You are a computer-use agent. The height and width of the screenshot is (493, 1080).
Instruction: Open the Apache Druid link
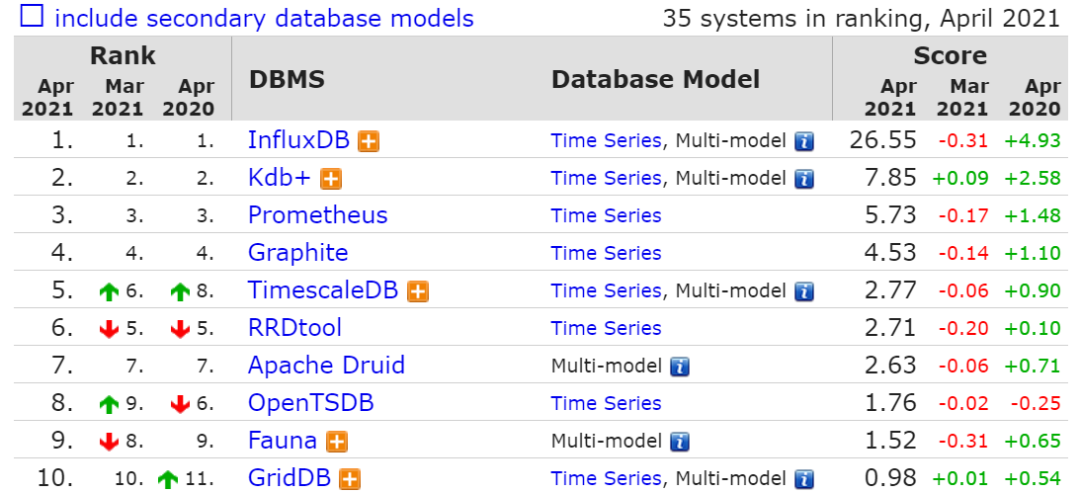click(326, 366)
